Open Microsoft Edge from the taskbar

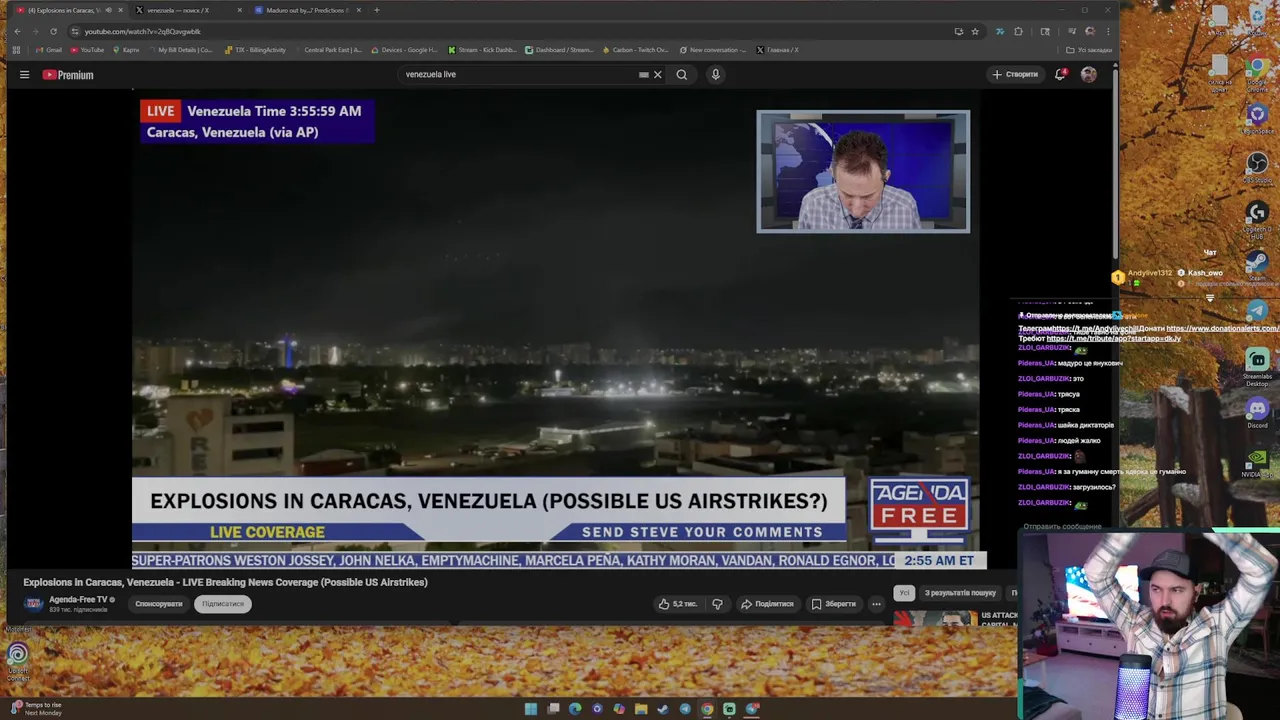click(x=575, y=709)
